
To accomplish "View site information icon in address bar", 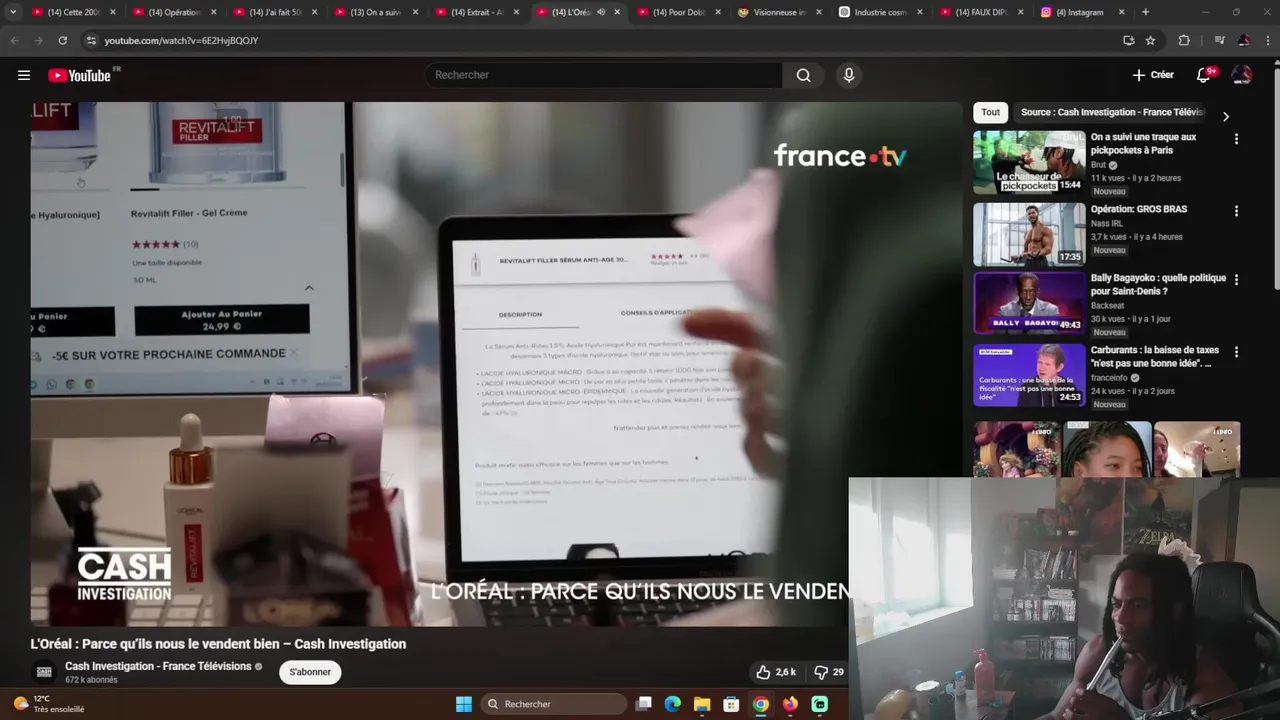I will pos(91,40).
